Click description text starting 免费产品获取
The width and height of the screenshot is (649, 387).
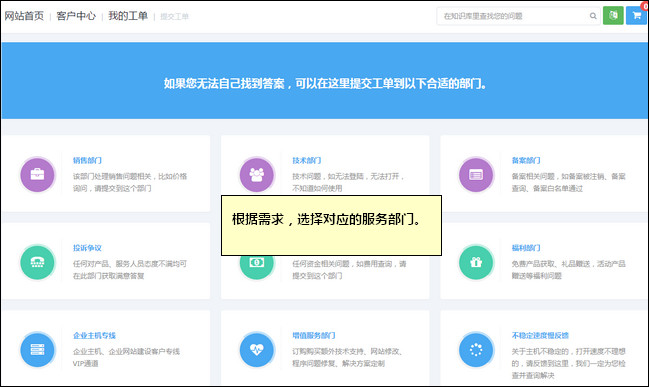point(568,270)
